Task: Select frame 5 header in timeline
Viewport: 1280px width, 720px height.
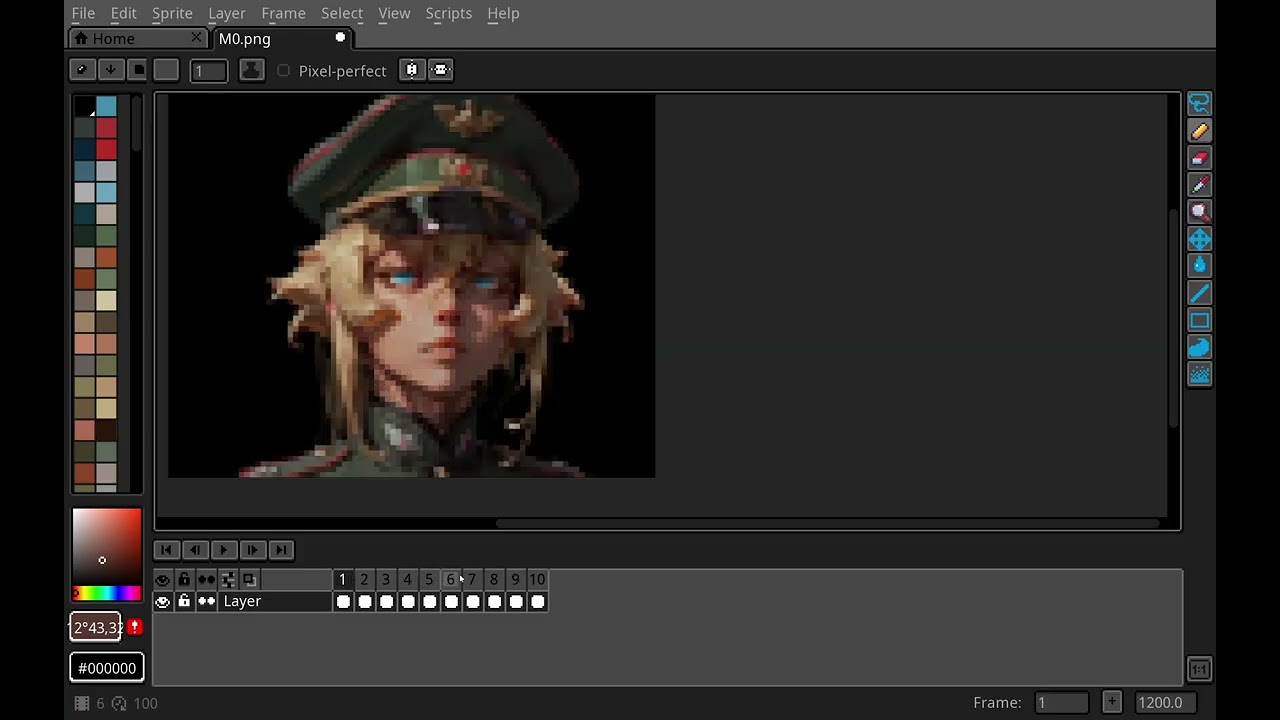Action: [x=429, y=579]
